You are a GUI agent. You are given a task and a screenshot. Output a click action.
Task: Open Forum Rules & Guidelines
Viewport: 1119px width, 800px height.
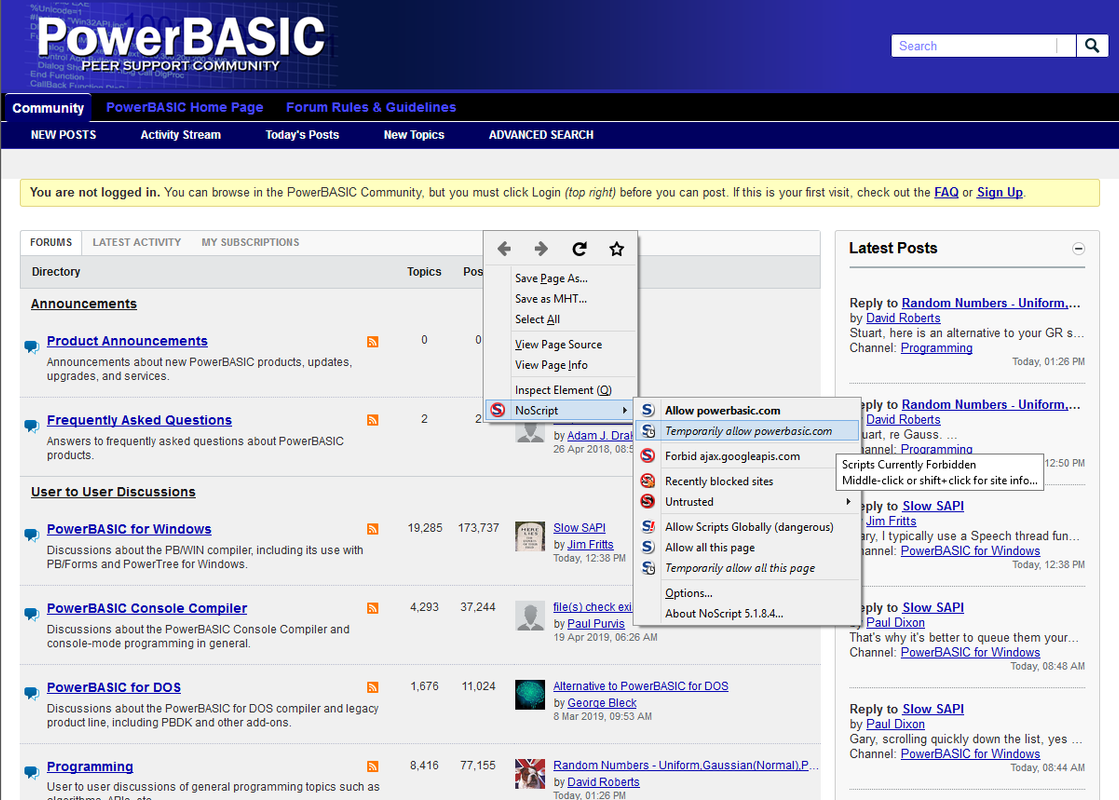tap(371, 107)
